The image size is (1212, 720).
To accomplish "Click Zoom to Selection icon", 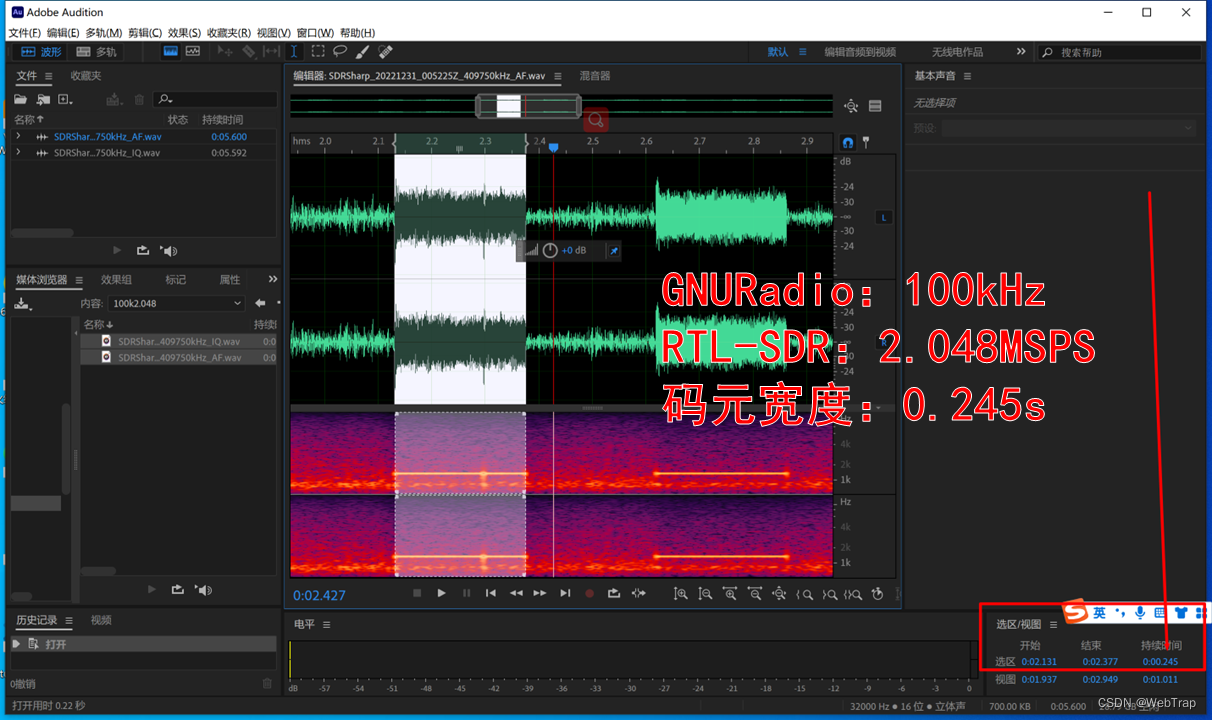I will click(853, 594).
